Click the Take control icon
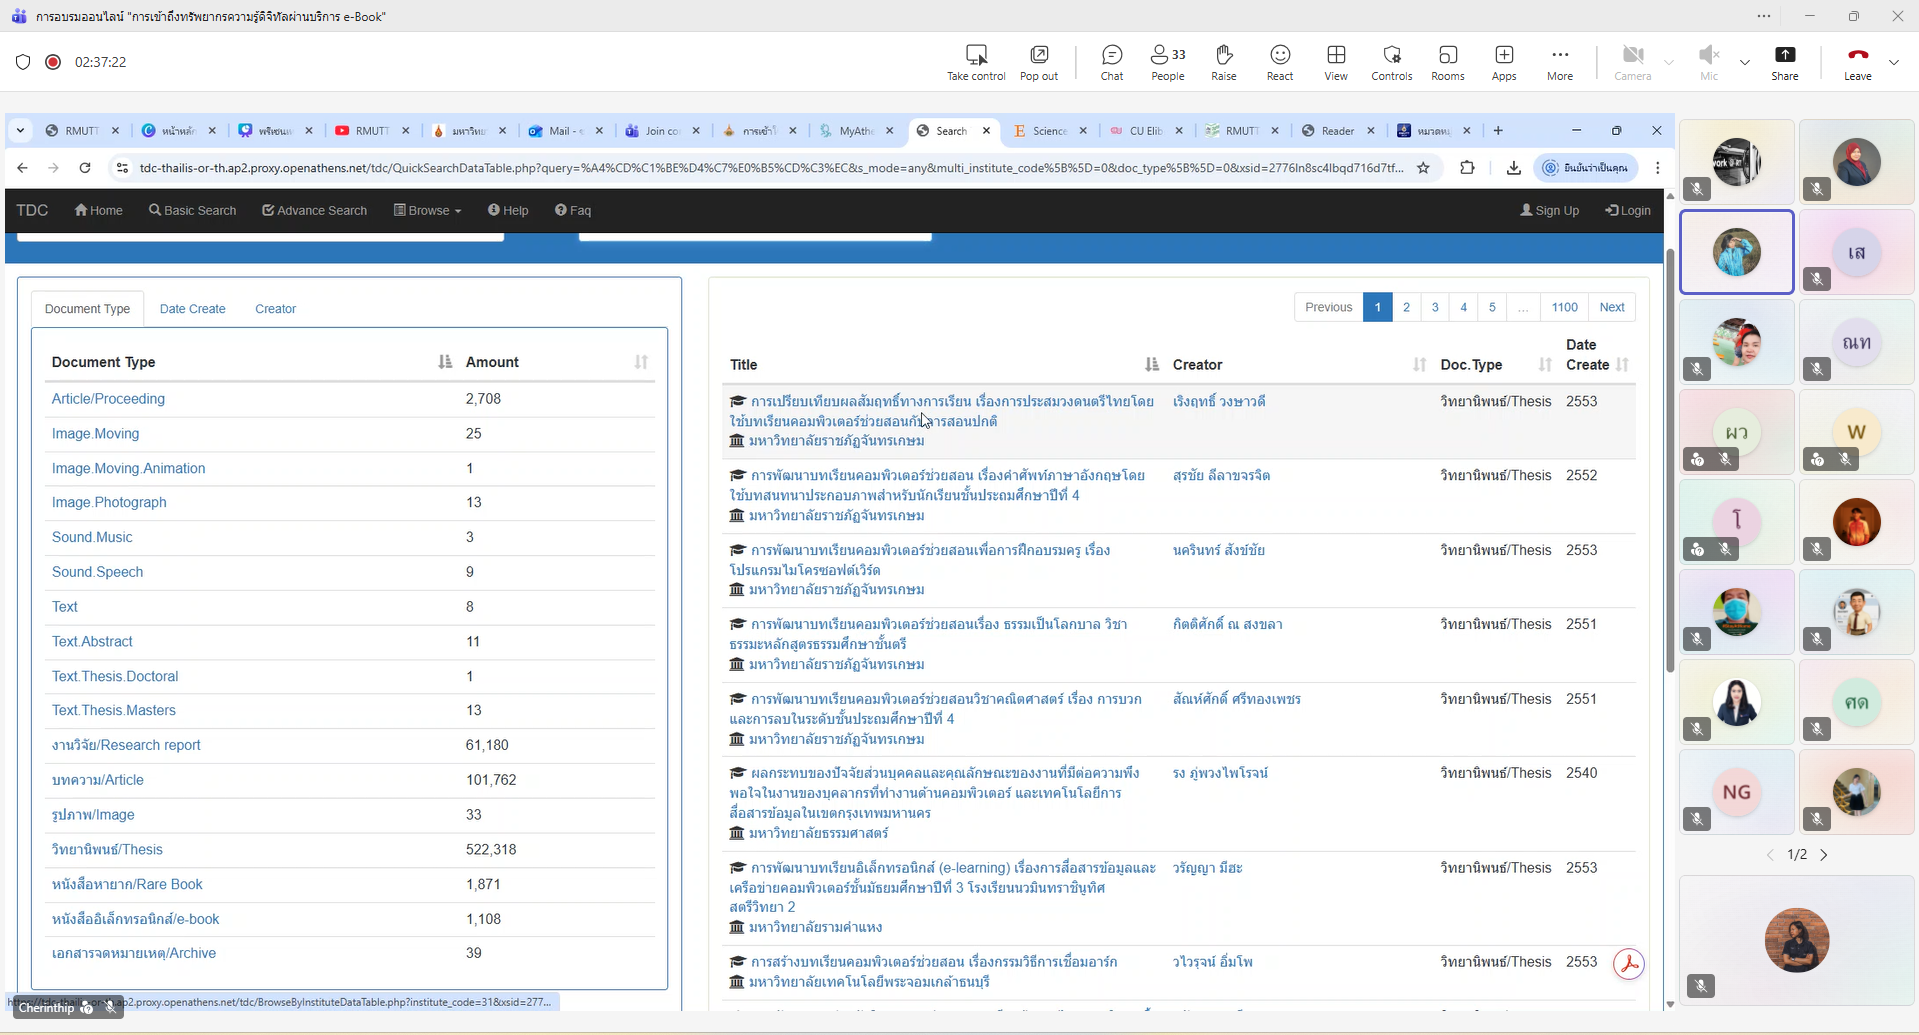Viewport: 1919px width, 1035px height. pos(976,62)
